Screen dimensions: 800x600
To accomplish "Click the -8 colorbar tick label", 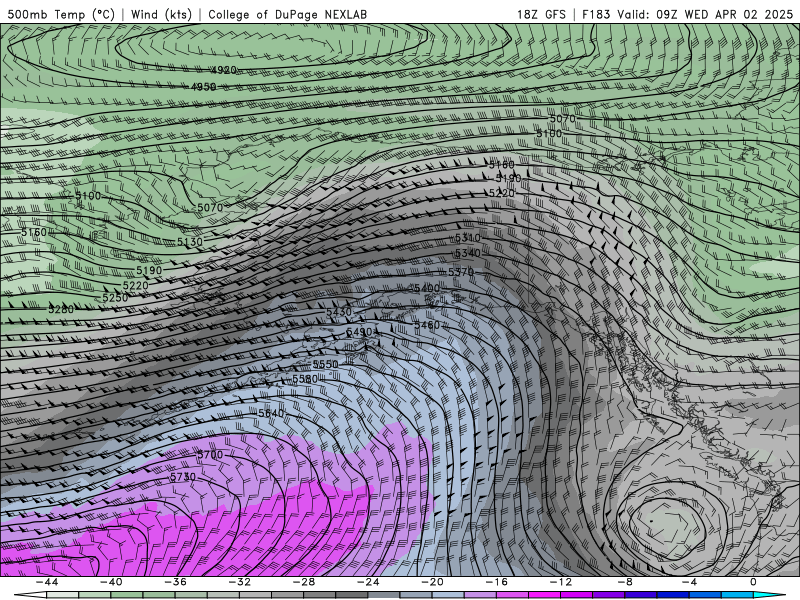I will 625,582.
